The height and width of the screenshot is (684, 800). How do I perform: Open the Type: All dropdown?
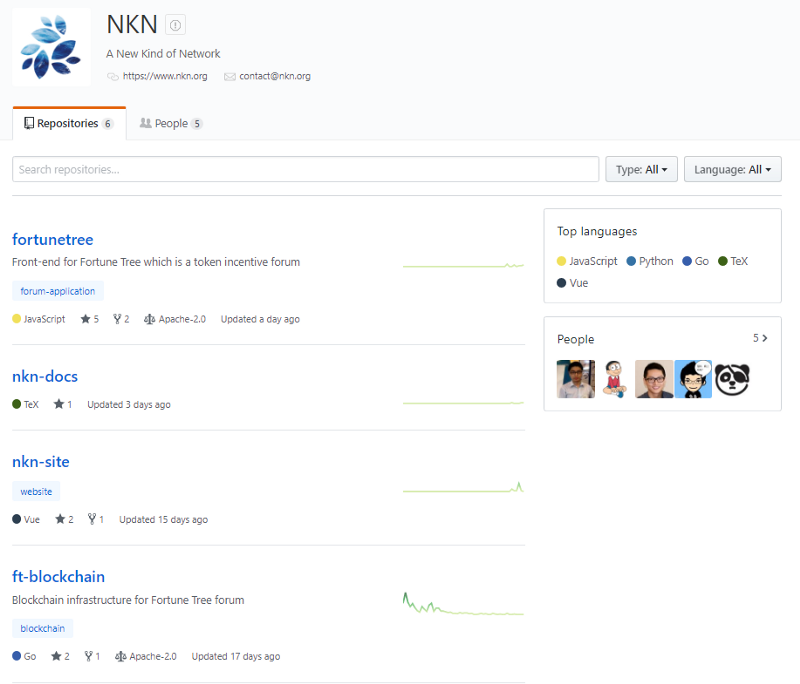tap(641, 169)
